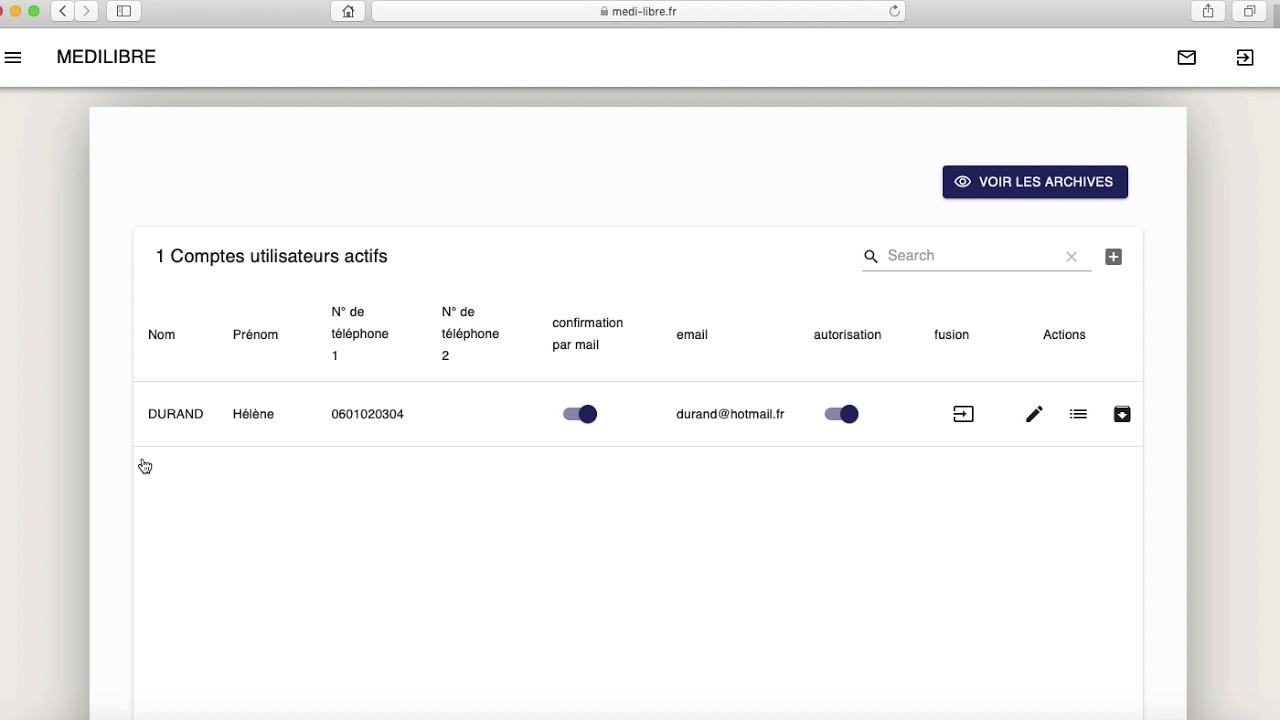1280x720 pixels.
Task: Click the Nom column header
Action: click(161, 335)
